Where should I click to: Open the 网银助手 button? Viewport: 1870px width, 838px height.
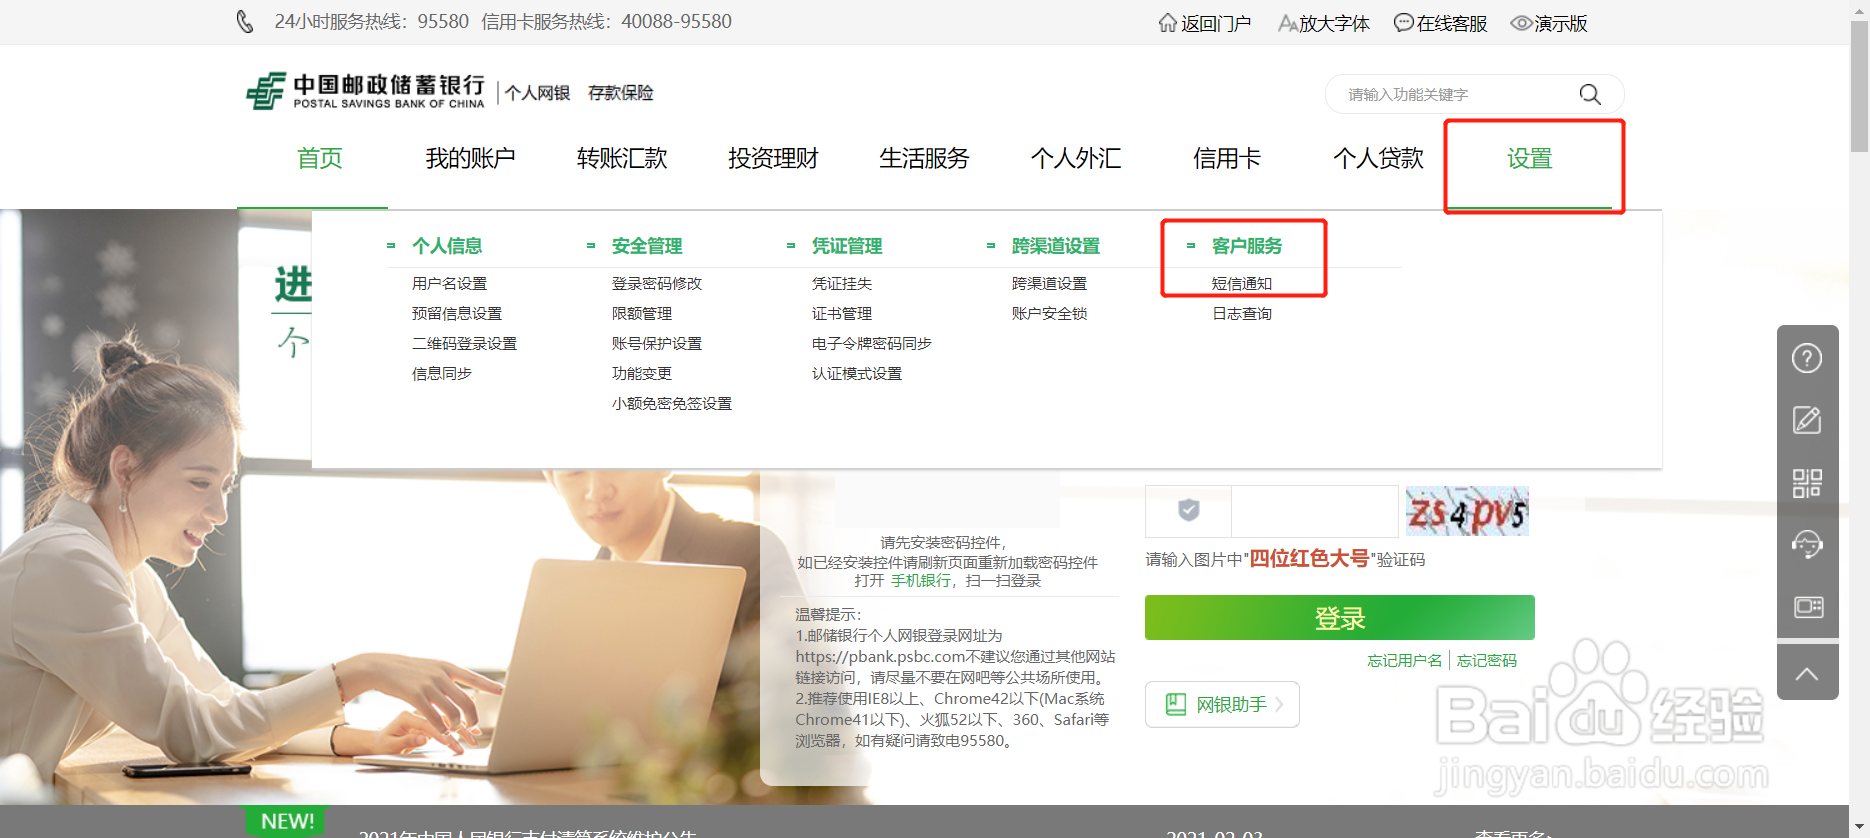pos(1222,705)
